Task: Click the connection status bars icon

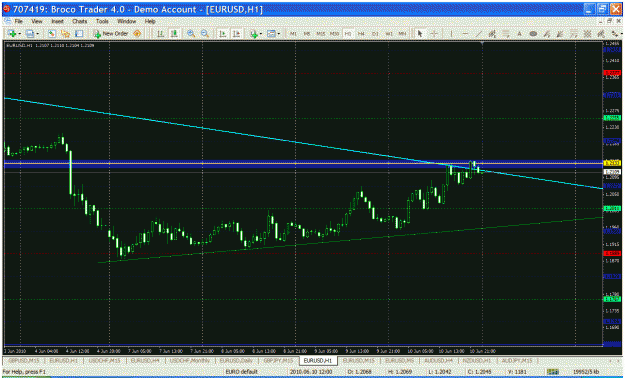Action: (552, 372)
